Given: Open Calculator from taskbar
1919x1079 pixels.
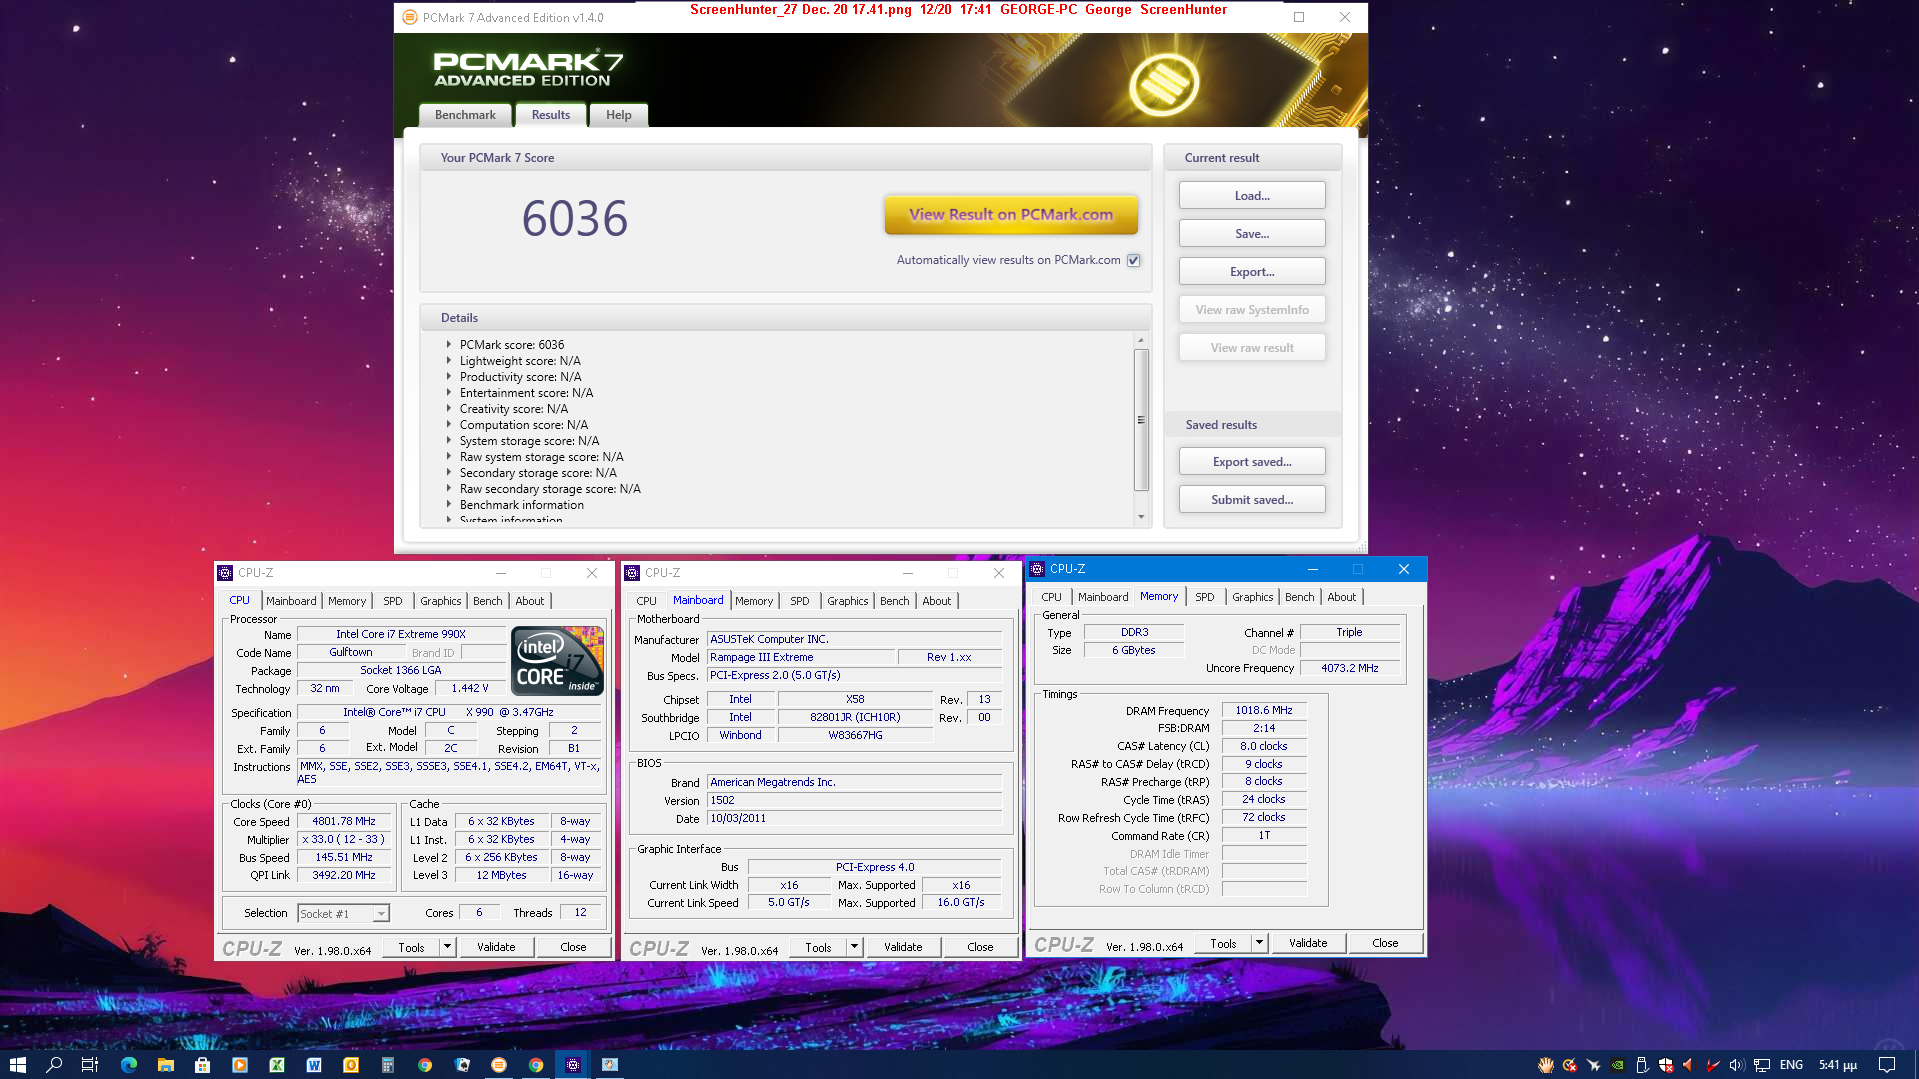Looking at the screenshot, I should [x=387, y=1065].
